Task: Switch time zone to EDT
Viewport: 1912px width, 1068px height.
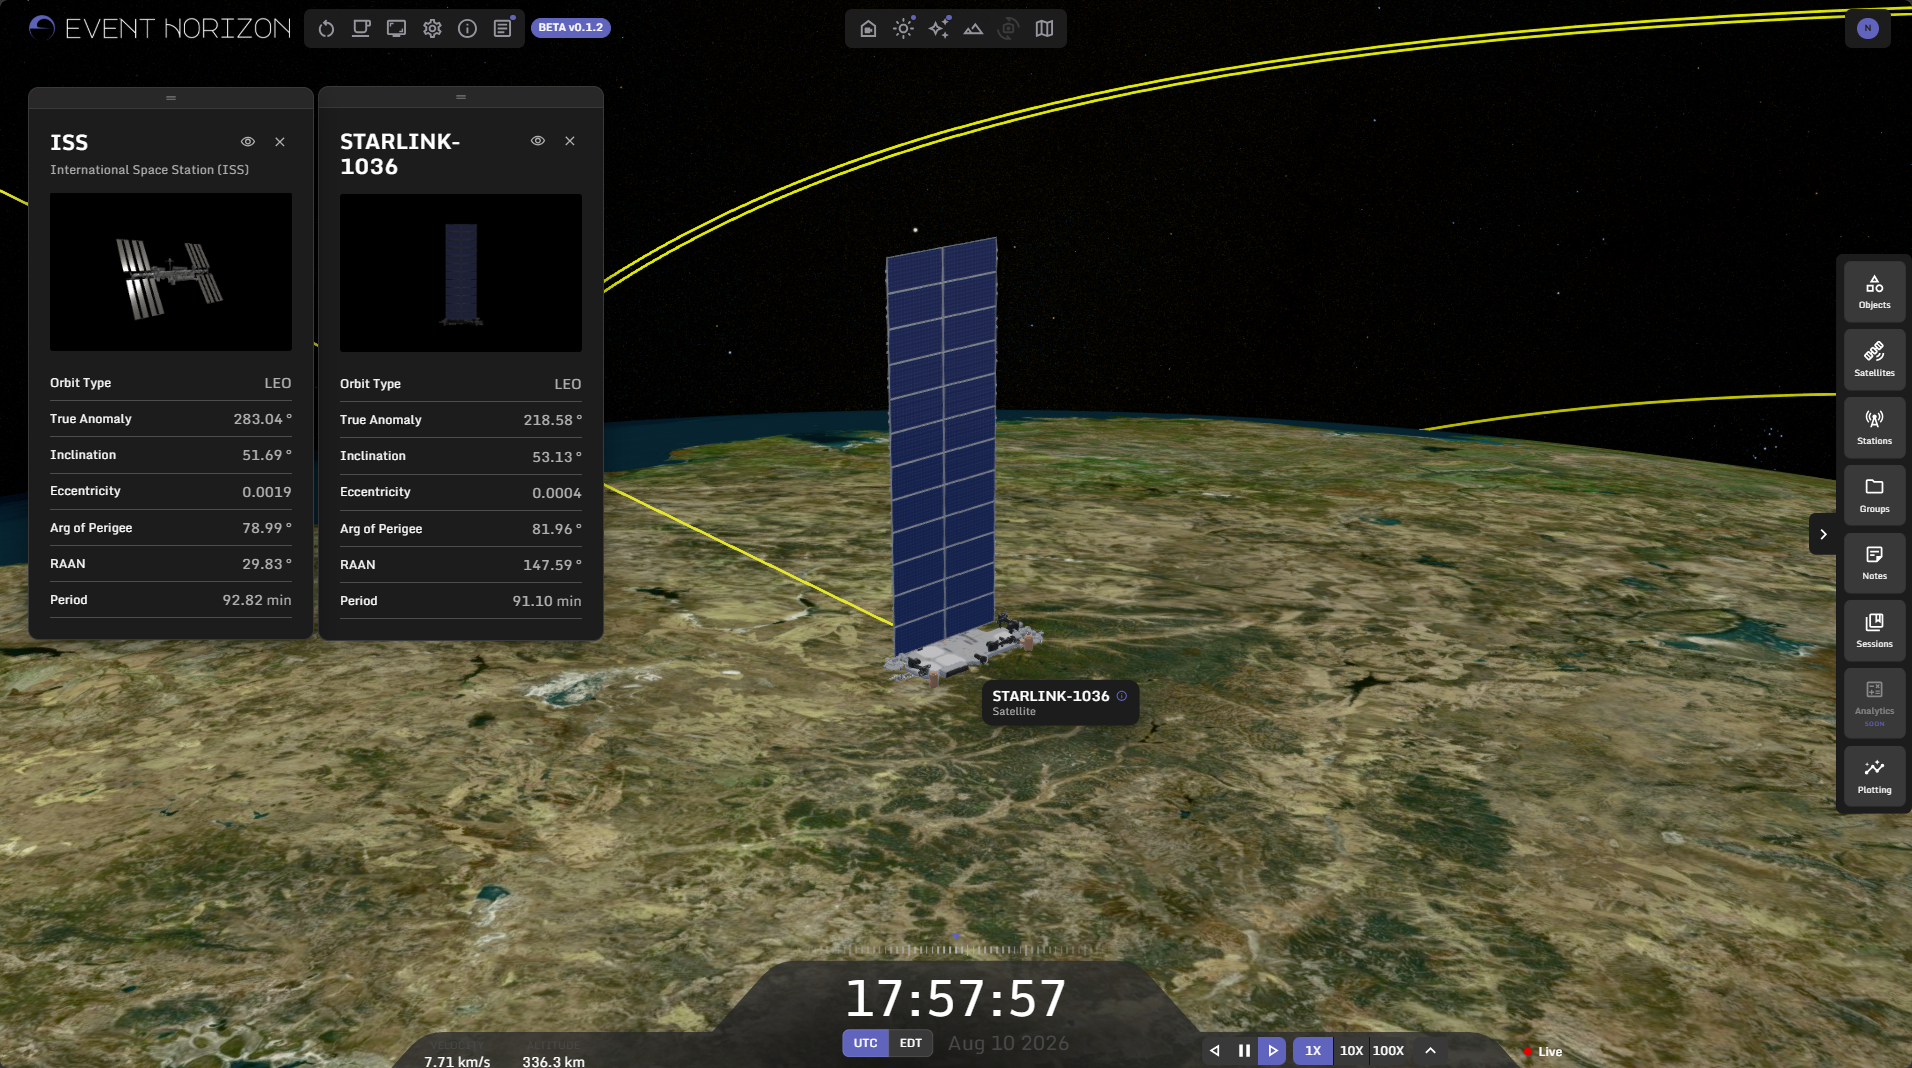Action: (x=911, y=1043)
